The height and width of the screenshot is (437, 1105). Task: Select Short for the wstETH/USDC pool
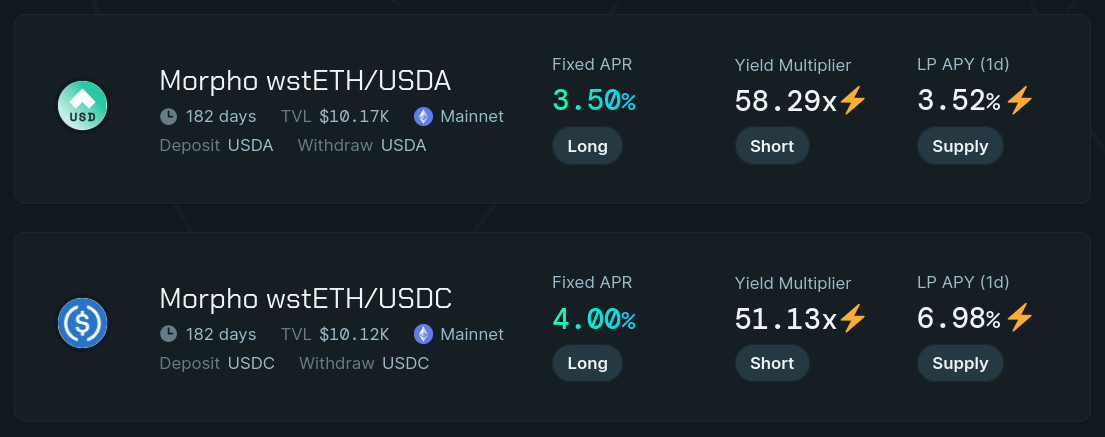(x=772, y=363)
